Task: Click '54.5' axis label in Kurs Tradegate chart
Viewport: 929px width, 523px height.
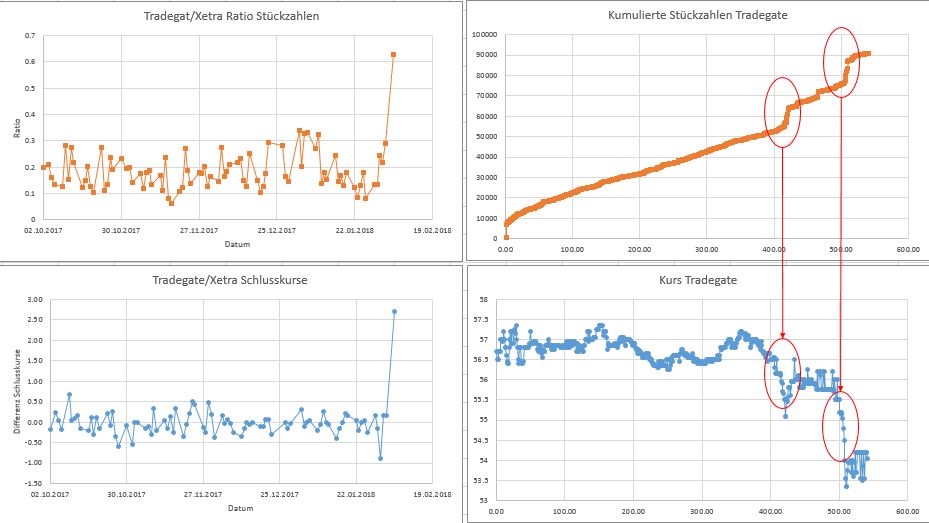Action: (x=480, y=441)
